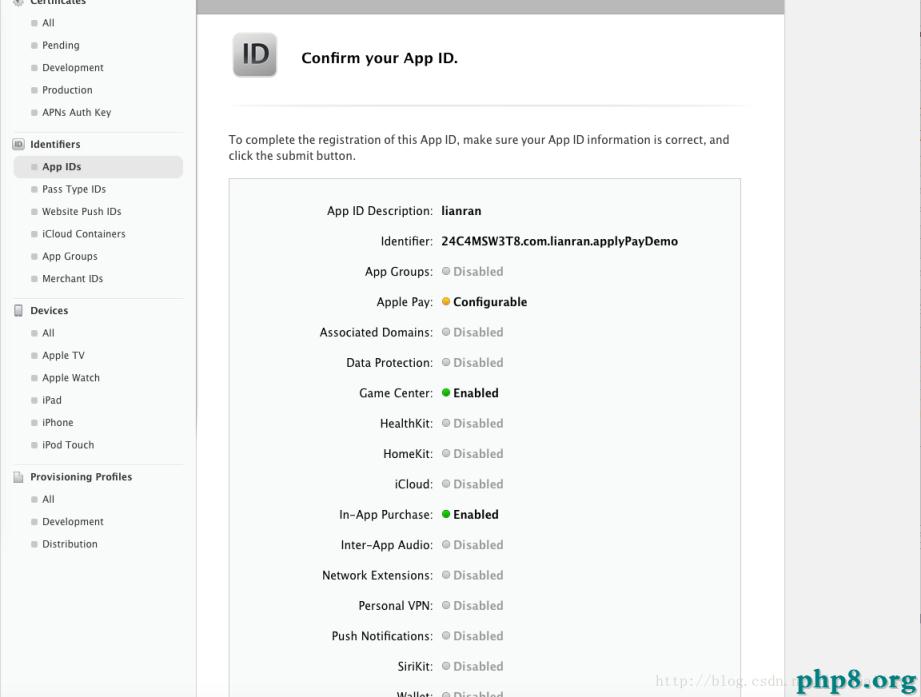The image size is (921, 697).
Task: Open Production certificates list
Action: point(67,90)
